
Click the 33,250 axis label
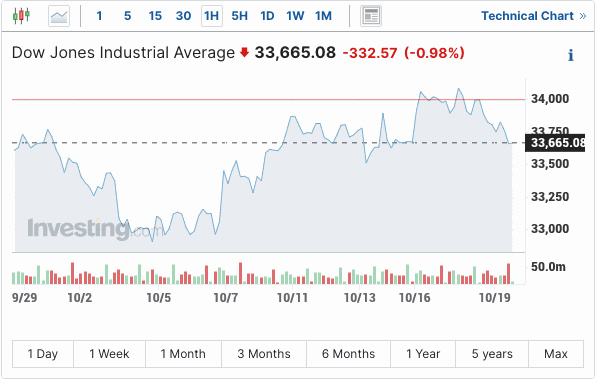[550, 197]
